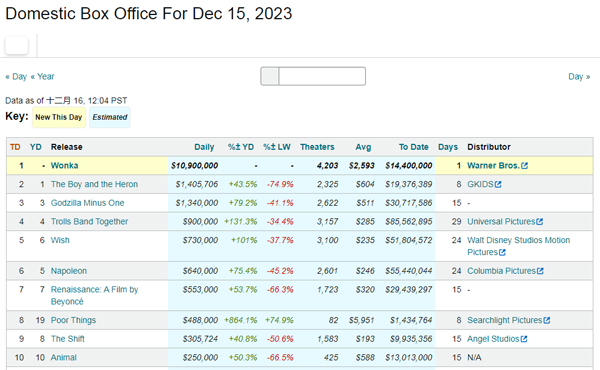Image resolution: width=600 pixels, height=370 pixels.
Task: Open external link icon beside Universal Pictures
Action: [x=540, y=222]
